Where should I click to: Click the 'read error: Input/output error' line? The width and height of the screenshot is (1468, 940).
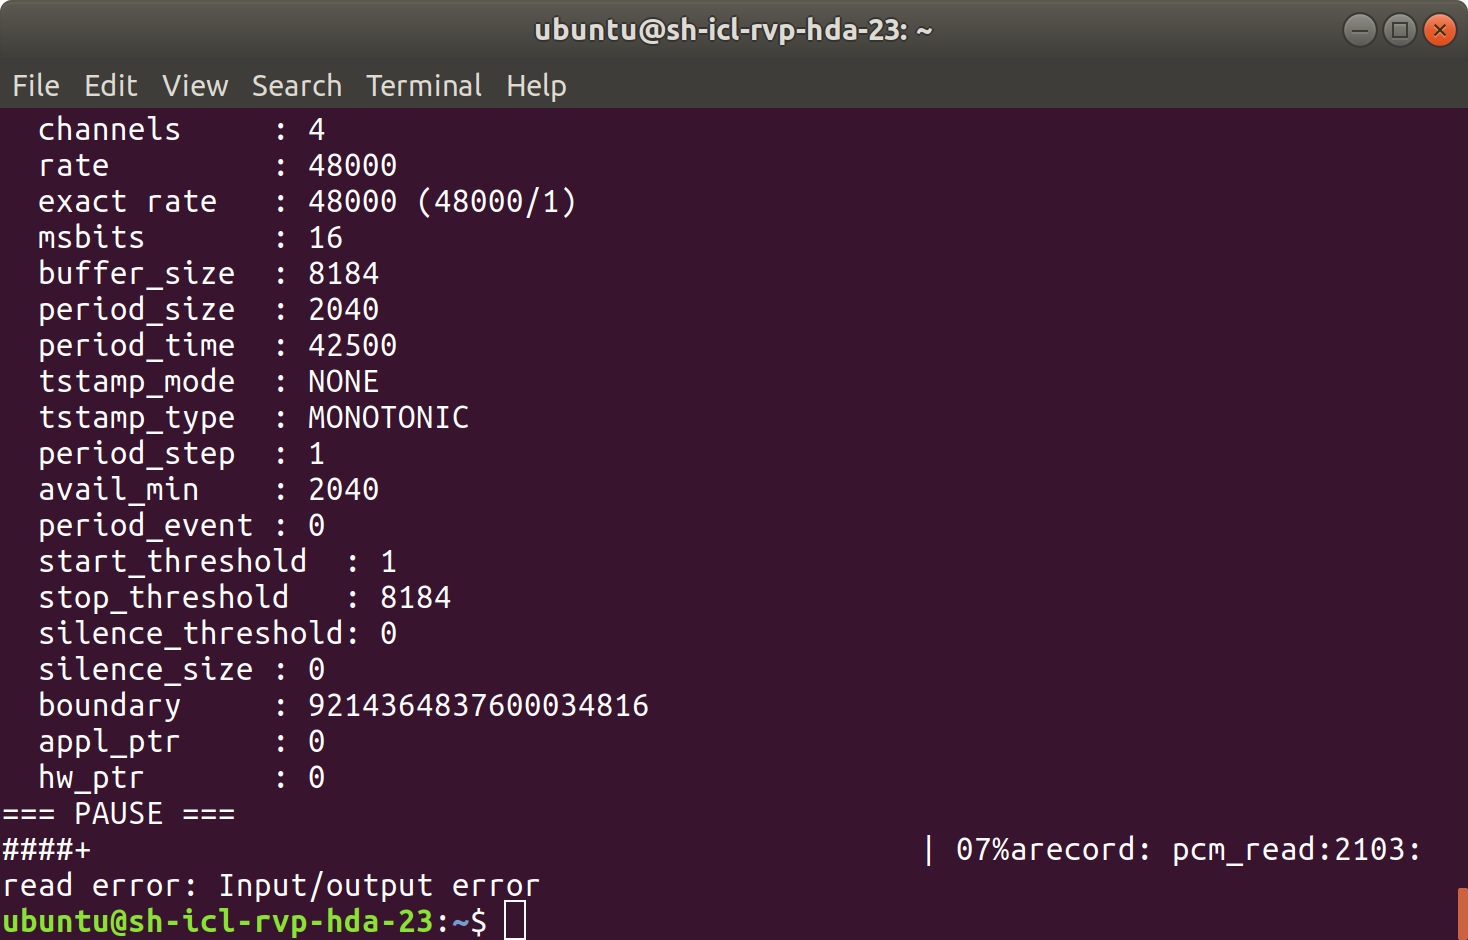[271, 886]
